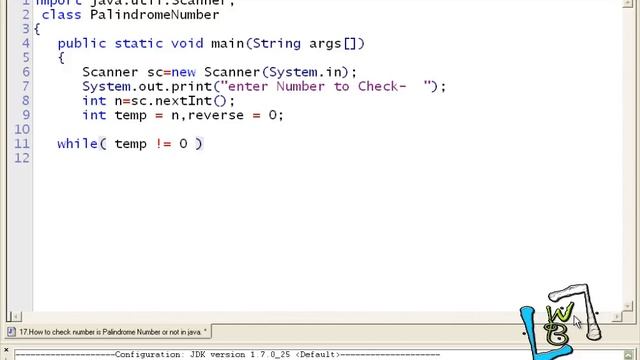640x360 pixels.
Task: Click the 'Scanner sc=new Scanner(System.in);' line
Action: point(220,72)
